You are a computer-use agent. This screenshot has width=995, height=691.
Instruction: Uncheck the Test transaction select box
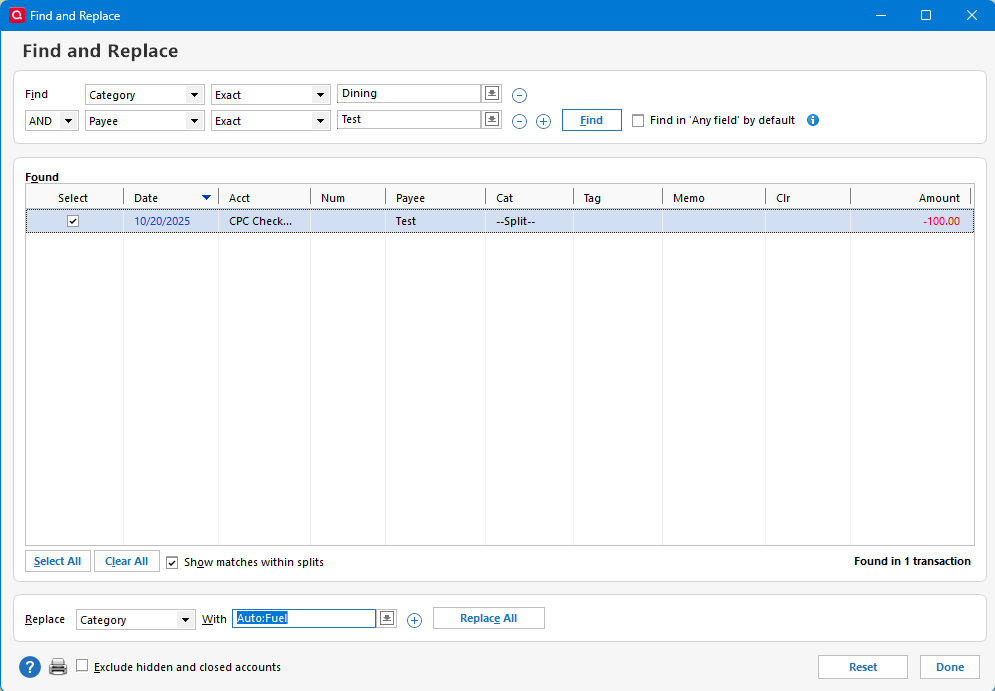pyautogui.click(x=73, y=221)
